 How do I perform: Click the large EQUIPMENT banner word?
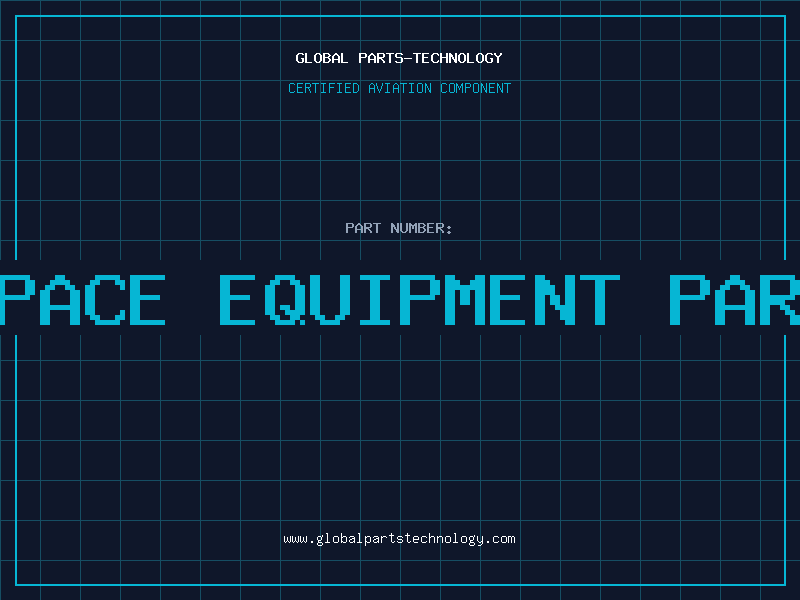(420, 300)
